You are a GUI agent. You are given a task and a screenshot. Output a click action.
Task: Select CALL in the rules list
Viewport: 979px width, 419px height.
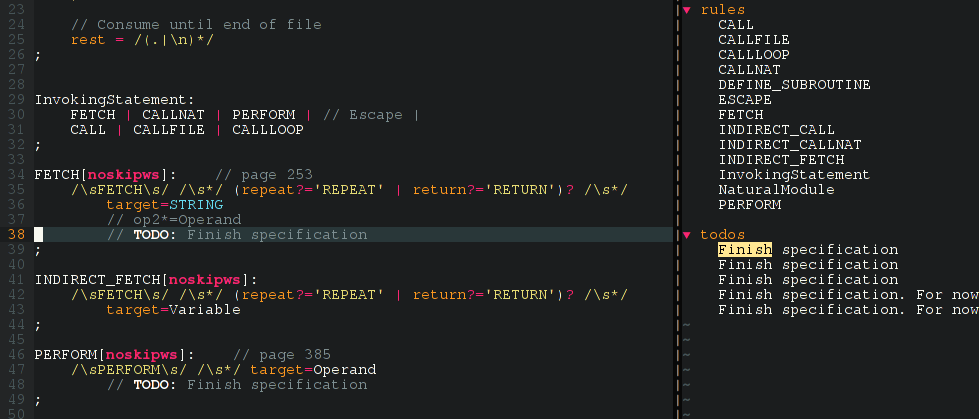(x=736, y=25)
